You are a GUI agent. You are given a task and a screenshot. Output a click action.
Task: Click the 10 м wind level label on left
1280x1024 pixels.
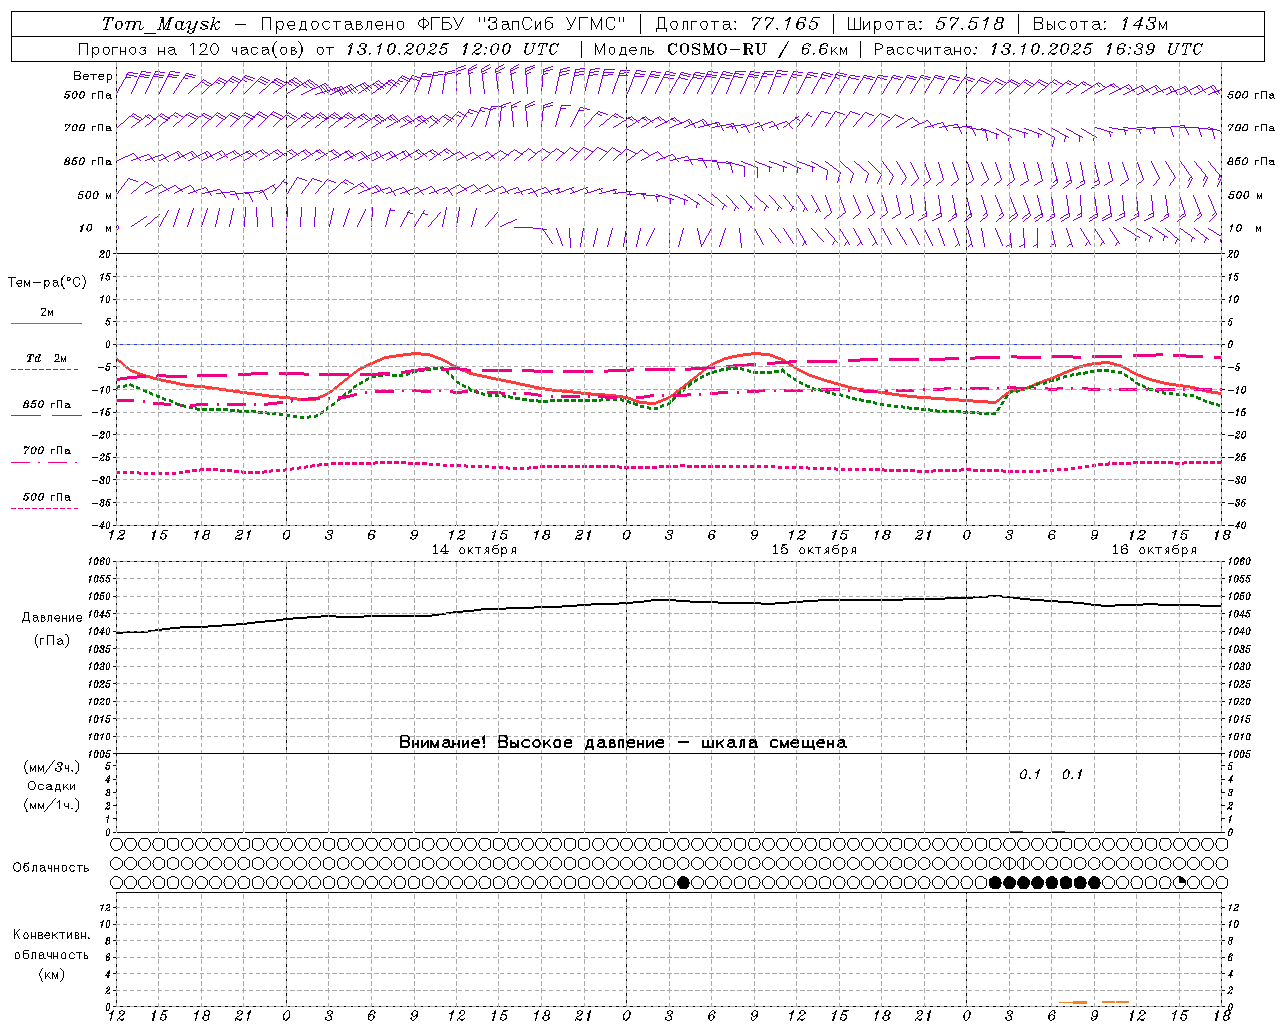coord(96,228)
